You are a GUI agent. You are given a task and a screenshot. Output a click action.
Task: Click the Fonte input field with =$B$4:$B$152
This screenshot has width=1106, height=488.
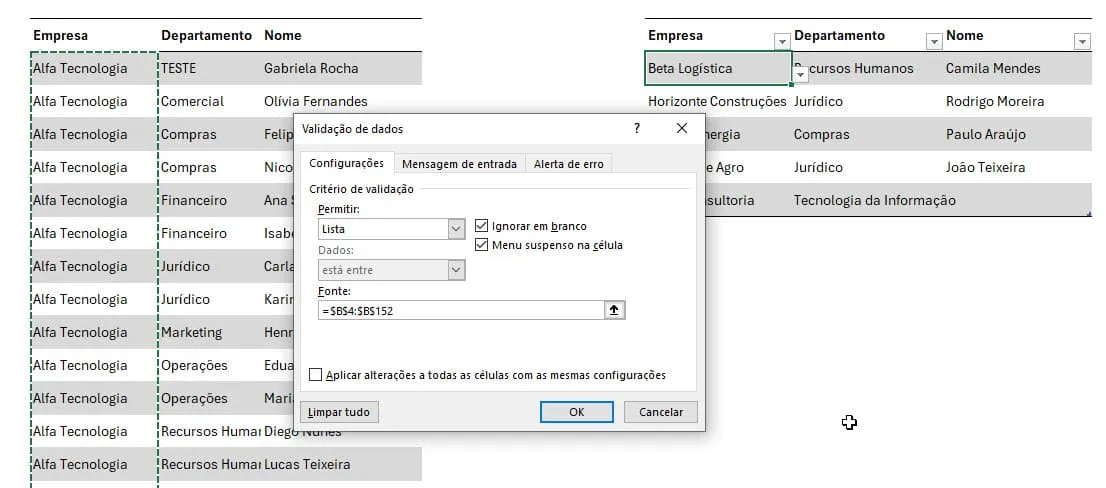[461, 310]
